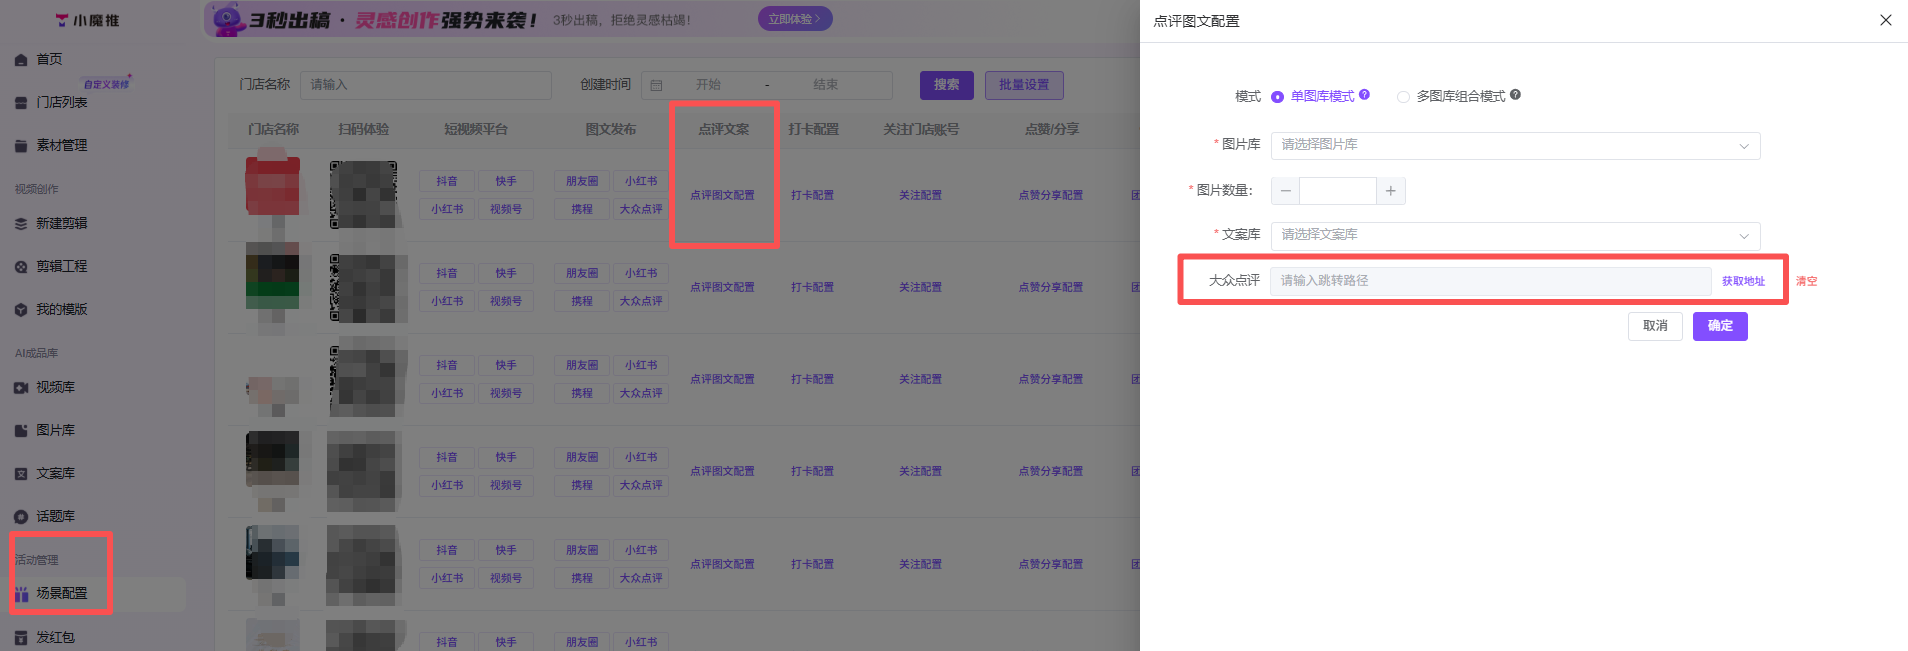
Task: Click the 大众点评 tag in first row
Action: coord(641,210)
